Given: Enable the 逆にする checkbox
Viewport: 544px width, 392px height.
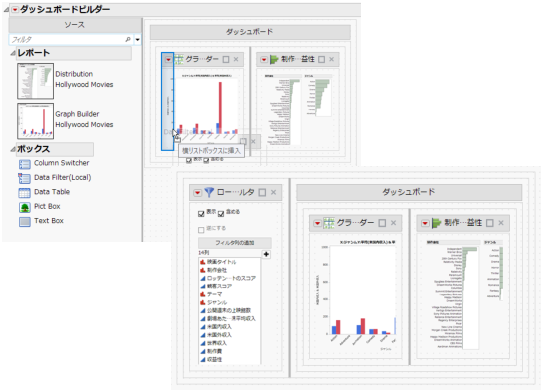Looking at the screenshot, I should pos(201,230).
